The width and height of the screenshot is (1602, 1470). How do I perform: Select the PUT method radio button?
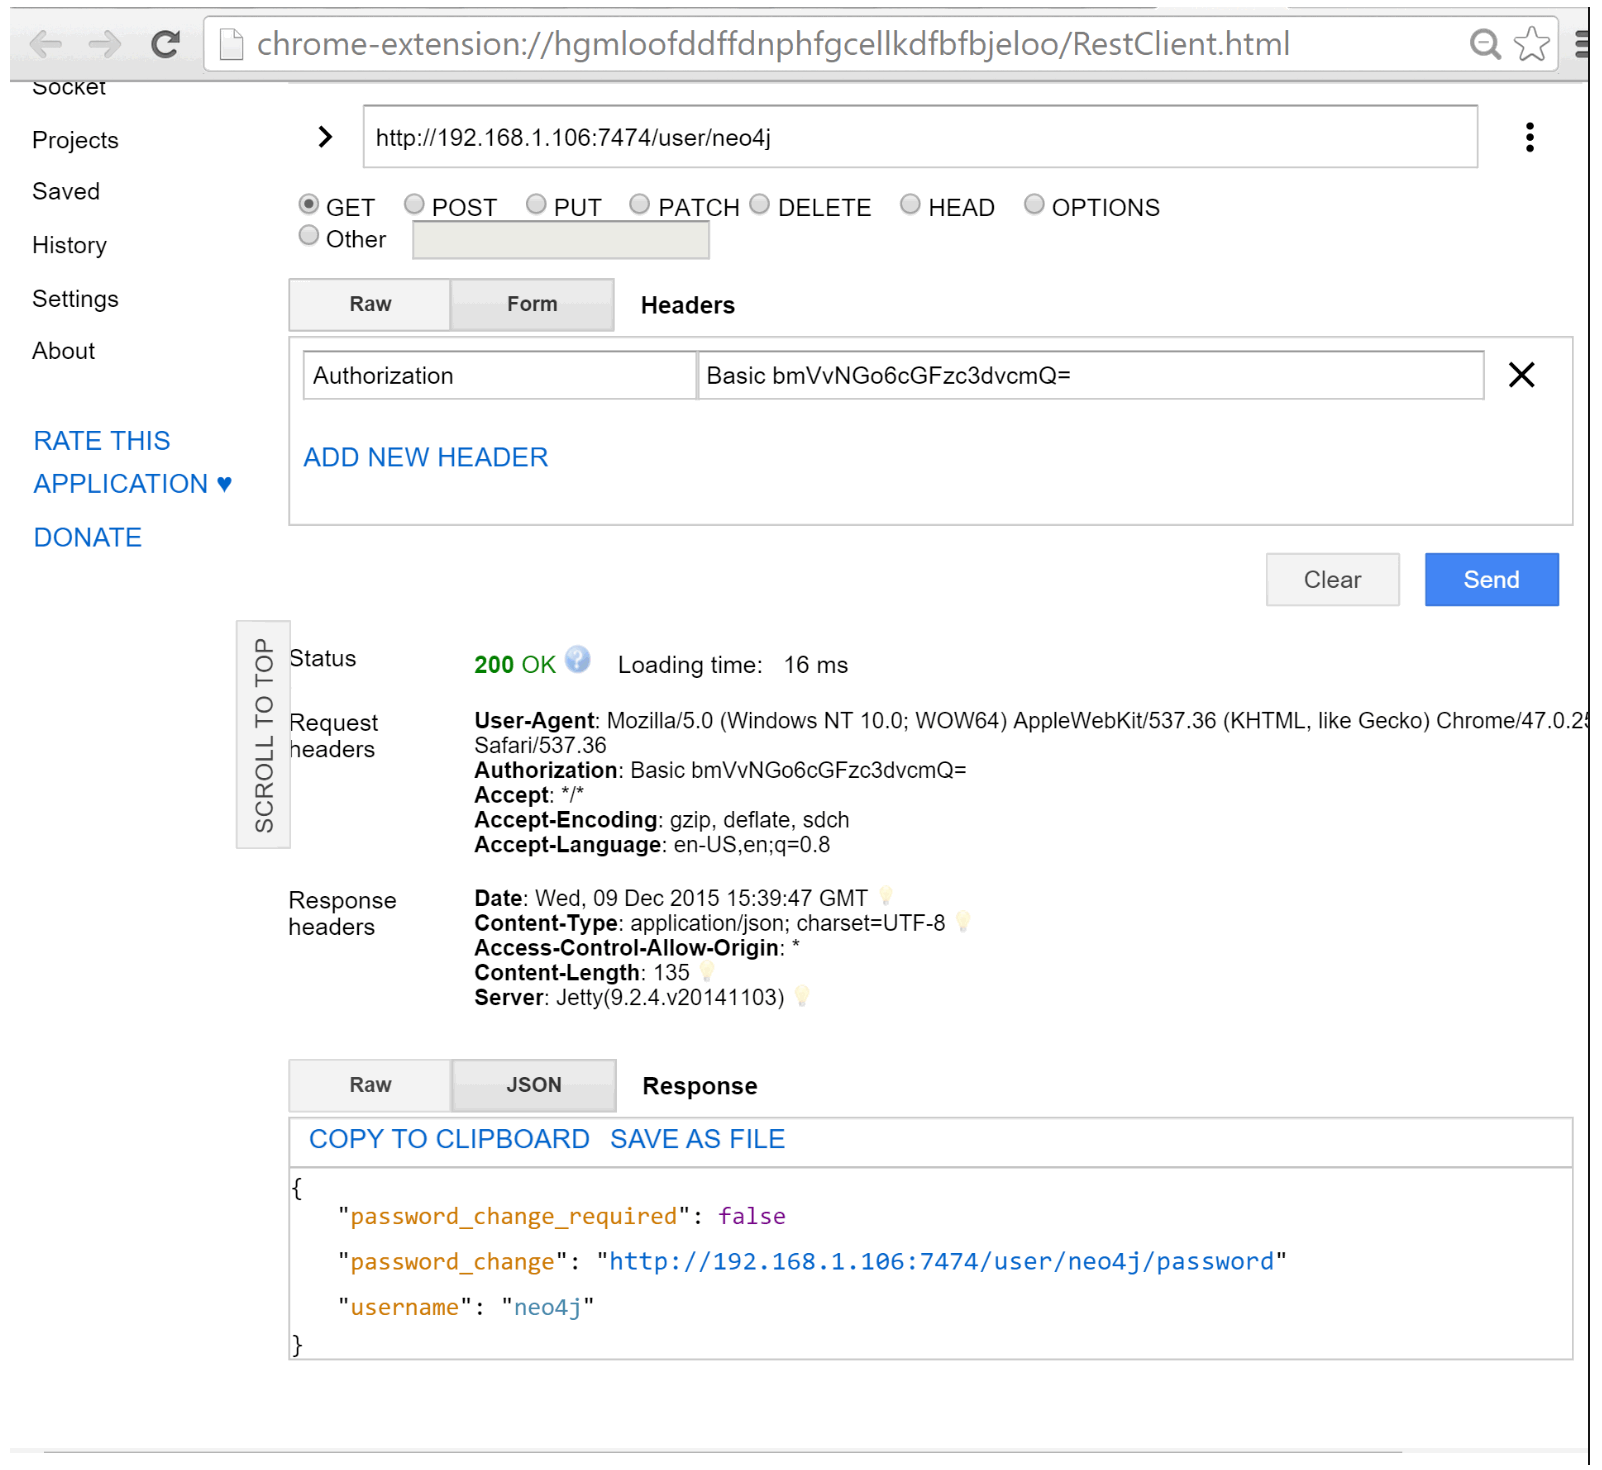pyautogui.click(x=536, y=205)
